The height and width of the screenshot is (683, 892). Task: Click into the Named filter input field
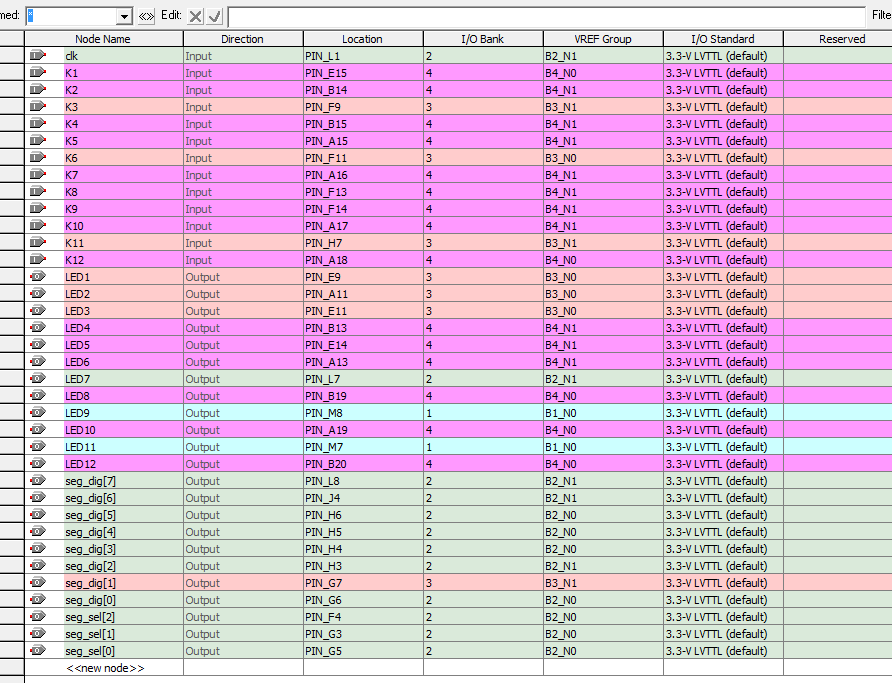click(72, 16)
